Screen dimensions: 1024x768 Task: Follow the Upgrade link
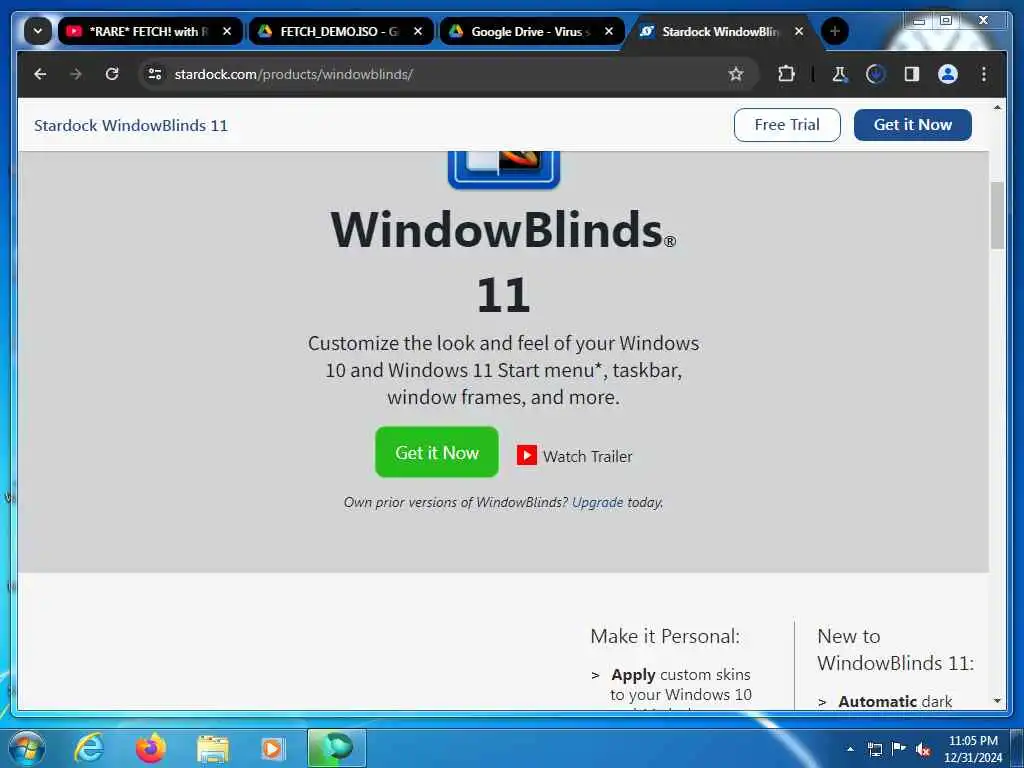pos(598,502)
